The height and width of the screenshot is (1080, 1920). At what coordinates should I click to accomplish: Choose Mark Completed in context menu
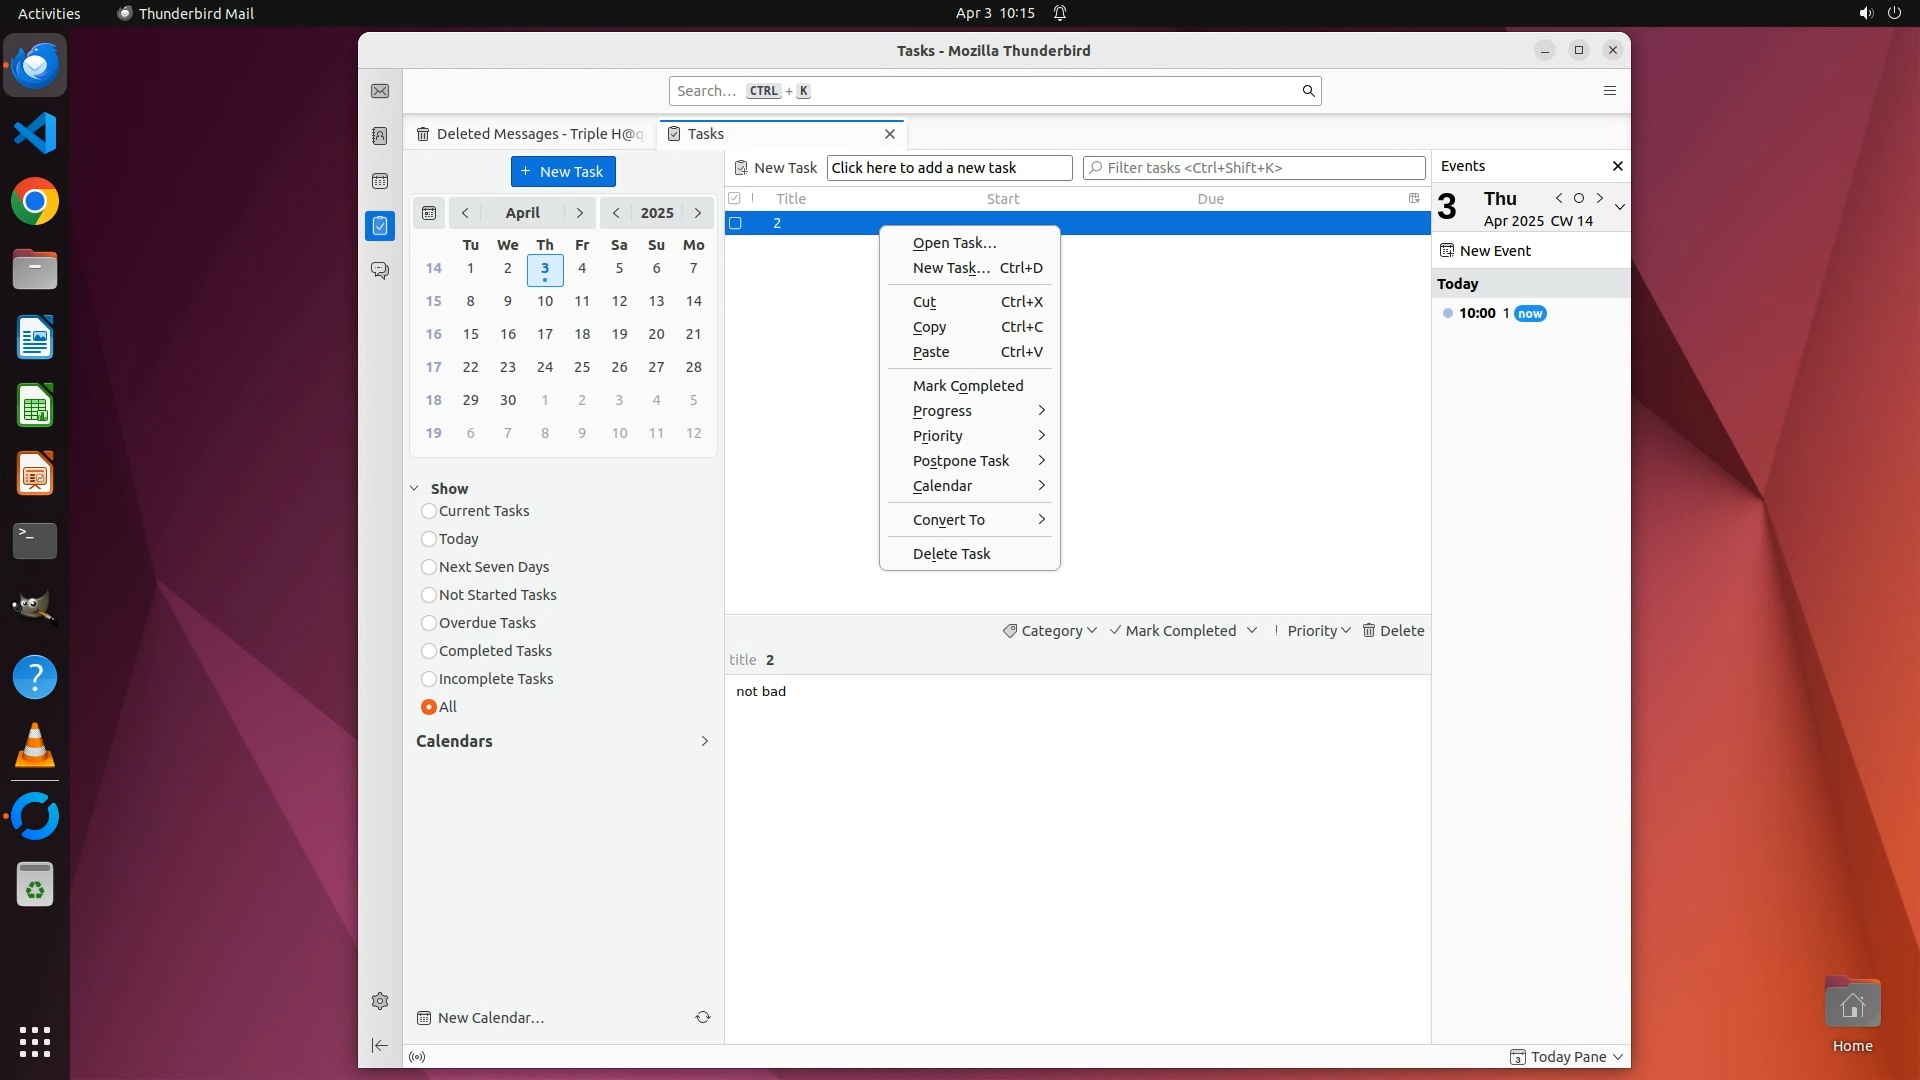tap(967, 386)
